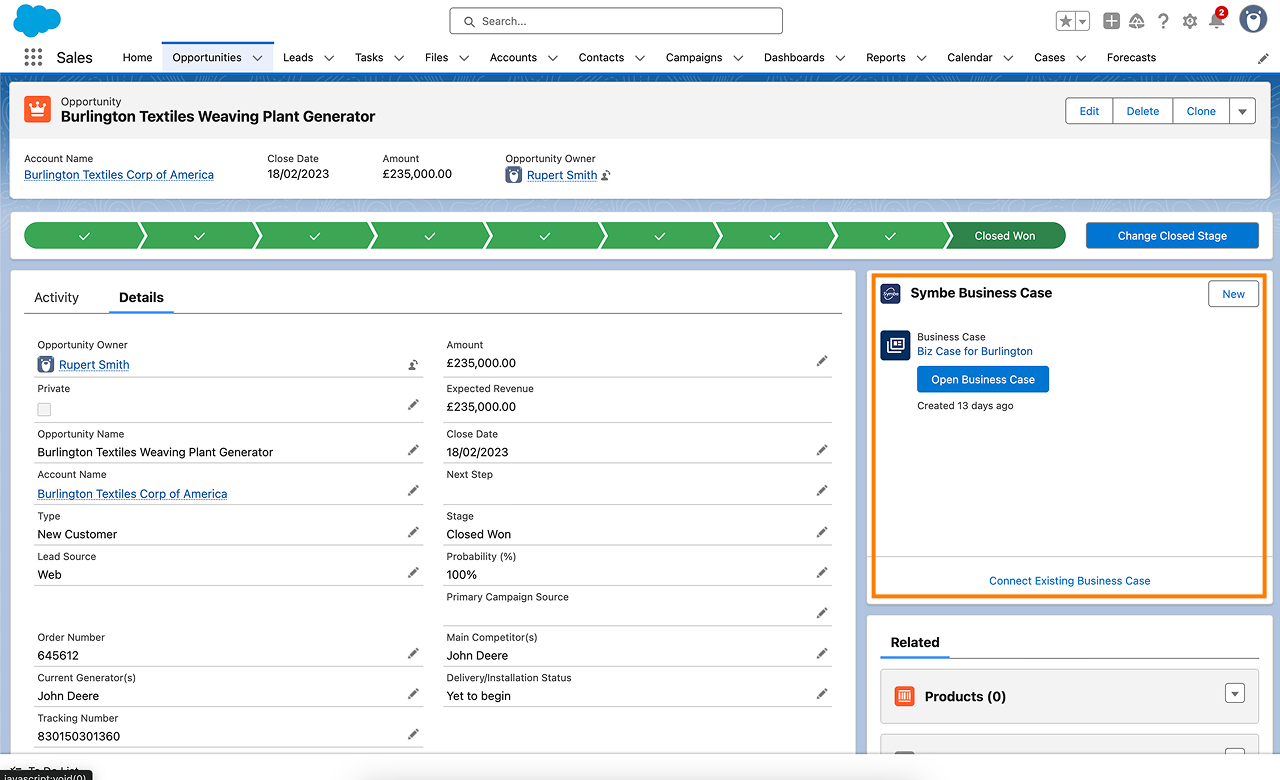Screen dimensions: 1280x780
Task: Edit the Amount field pencil icon
Action: [822, 360]
